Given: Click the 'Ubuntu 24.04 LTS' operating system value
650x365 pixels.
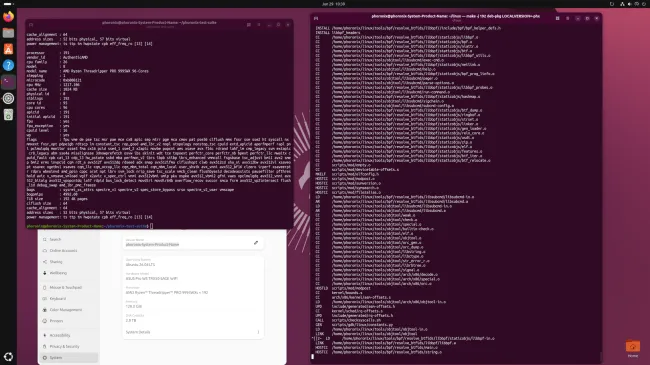Looking at the screenshot, I should 141,265.
